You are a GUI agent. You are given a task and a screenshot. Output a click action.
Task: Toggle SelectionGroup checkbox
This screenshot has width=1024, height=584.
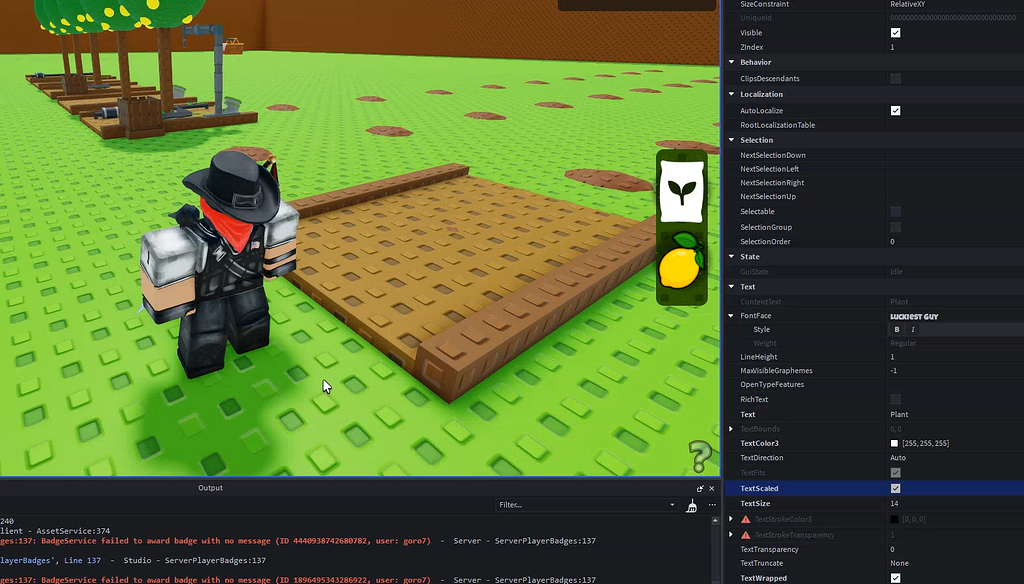click(x=895, y=227)
